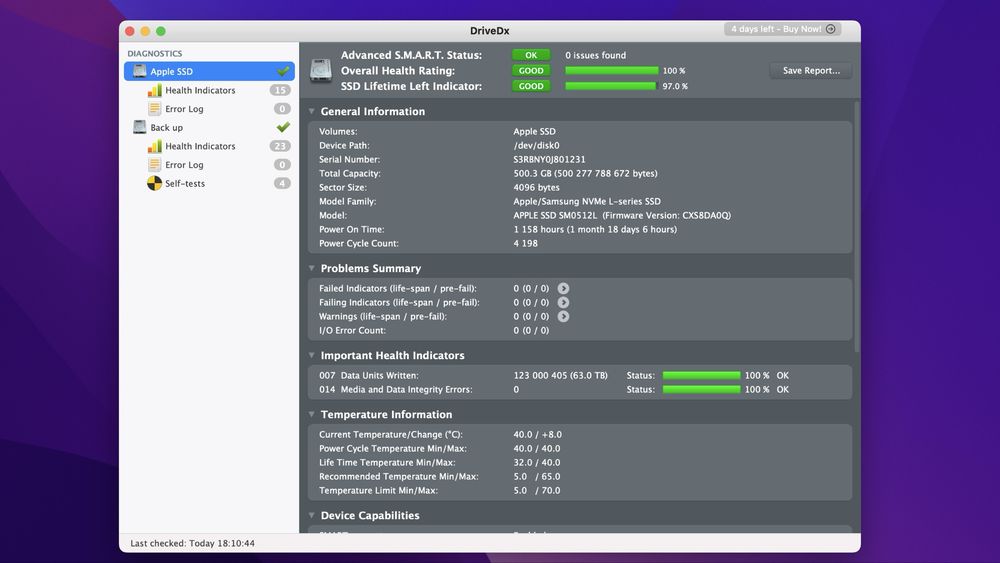Click GOOD badge for SSD Lifetime Left
The height and width of the screenshot is (563, 1000).
tap(531, 86)
